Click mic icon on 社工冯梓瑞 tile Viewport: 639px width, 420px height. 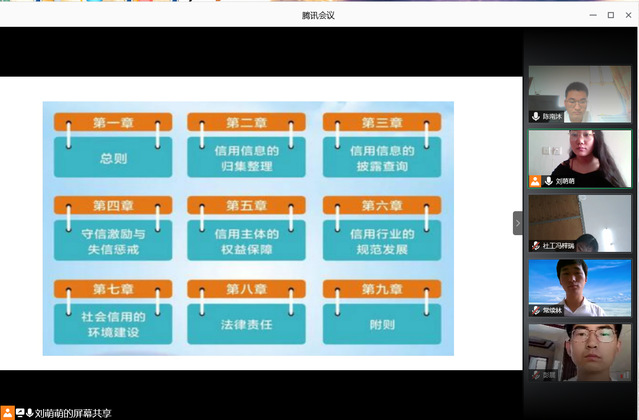535,245
